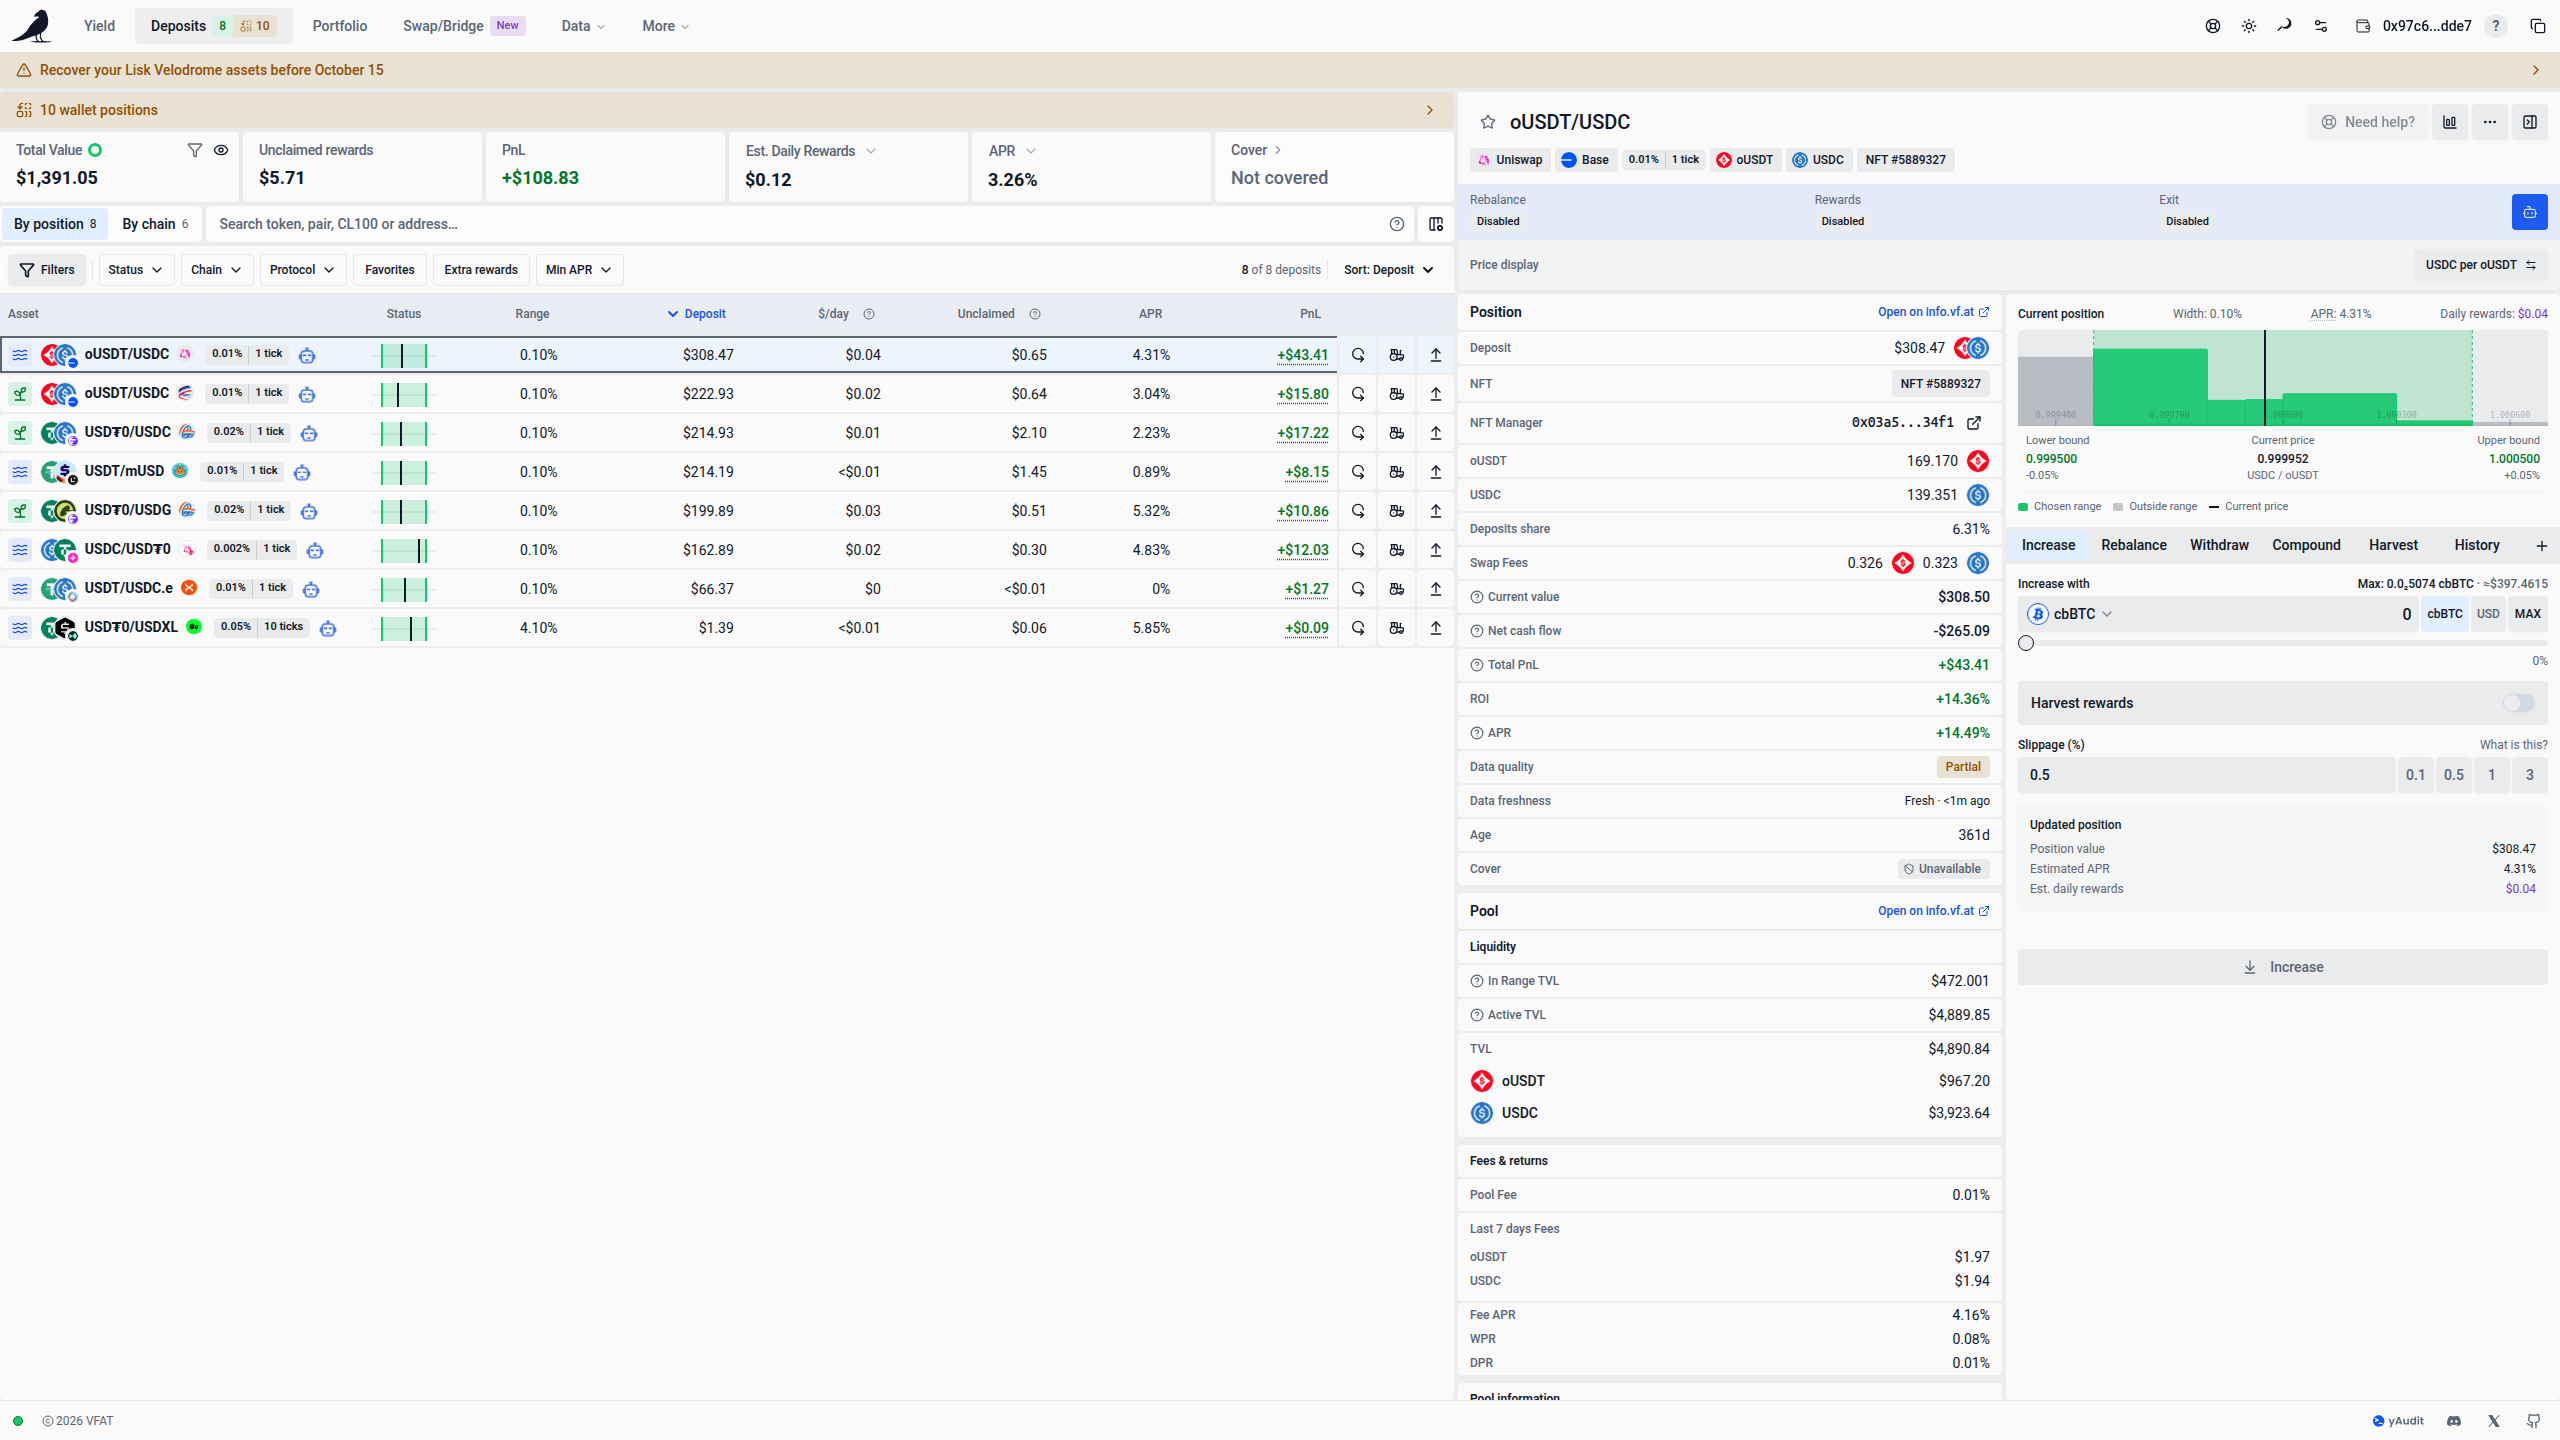Open the Rebalance tab
The height and width of the screenshot is (1440, 2560).
tap(2134, 545)
